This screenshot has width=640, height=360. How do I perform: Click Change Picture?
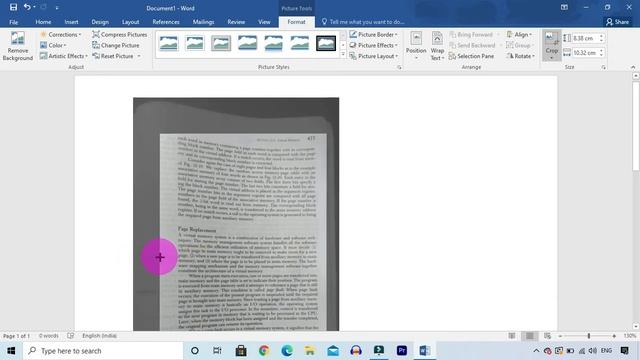pyautogui.click(x=116, y=45)
